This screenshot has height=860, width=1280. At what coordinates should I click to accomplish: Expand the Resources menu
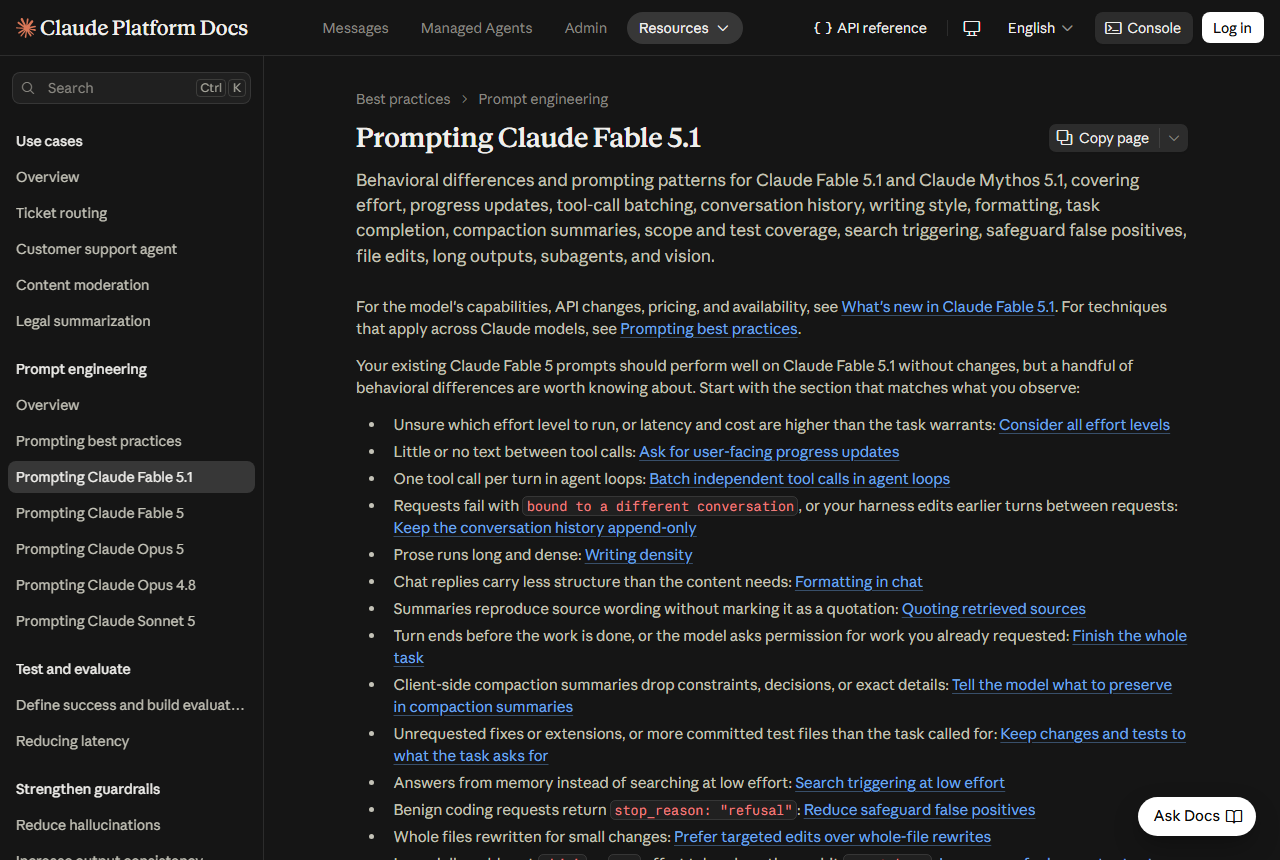pyautogui.click(x=684, y=28)
